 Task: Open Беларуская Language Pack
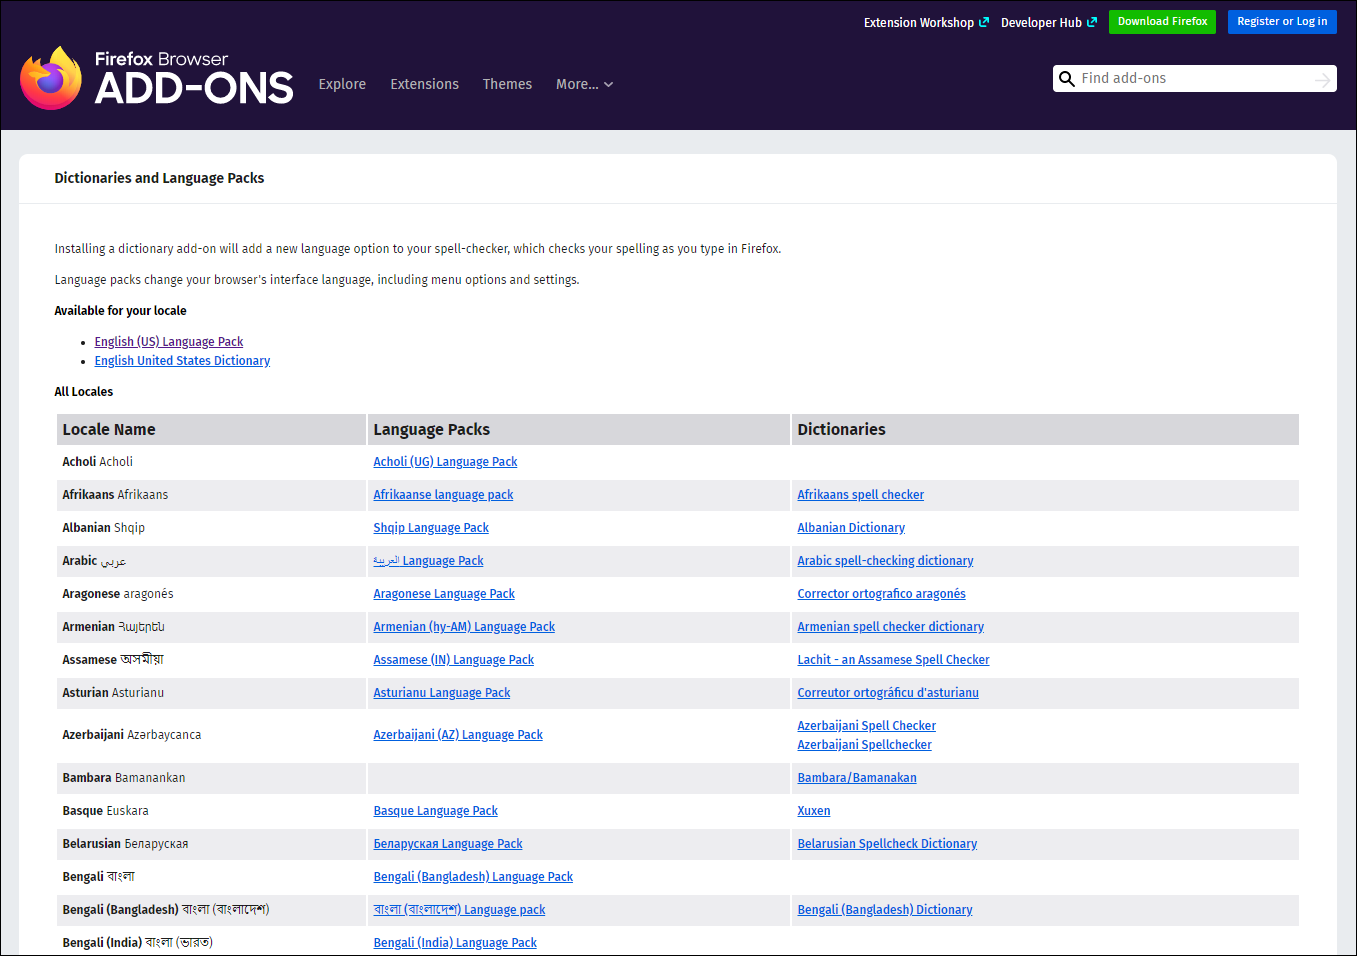448,844
